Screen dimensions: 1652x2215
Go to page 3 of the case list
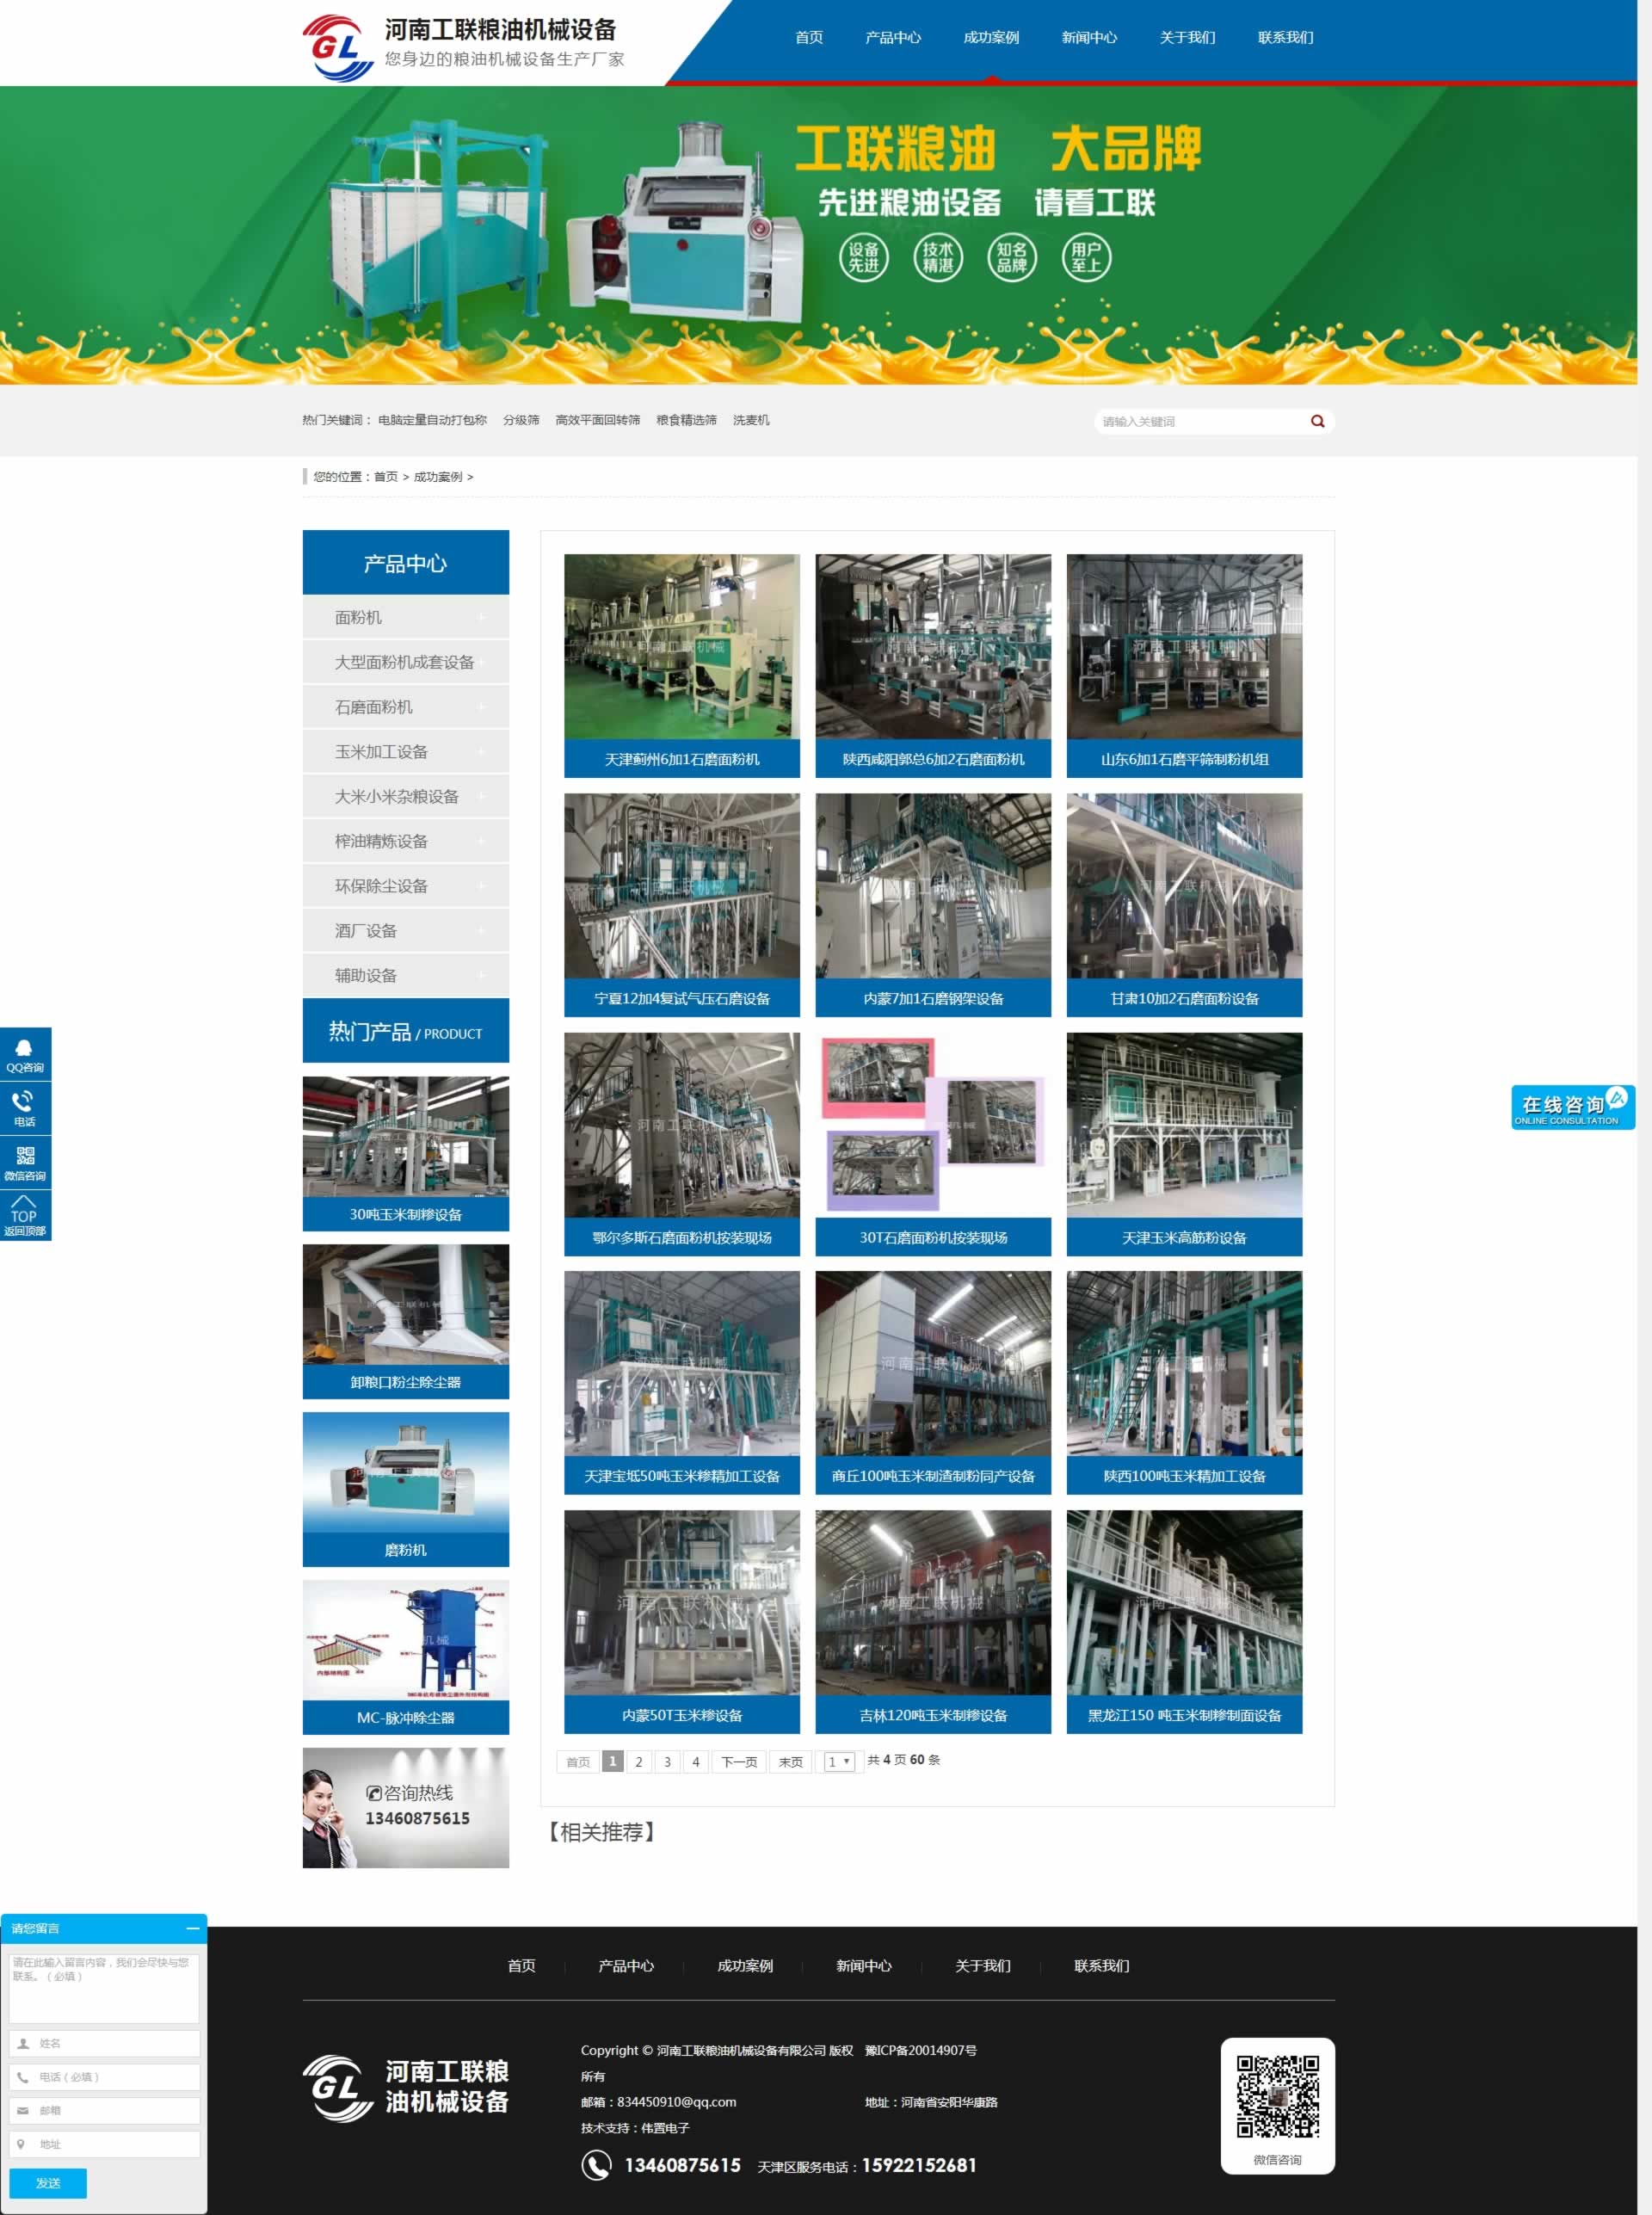tap(667, 1761)
